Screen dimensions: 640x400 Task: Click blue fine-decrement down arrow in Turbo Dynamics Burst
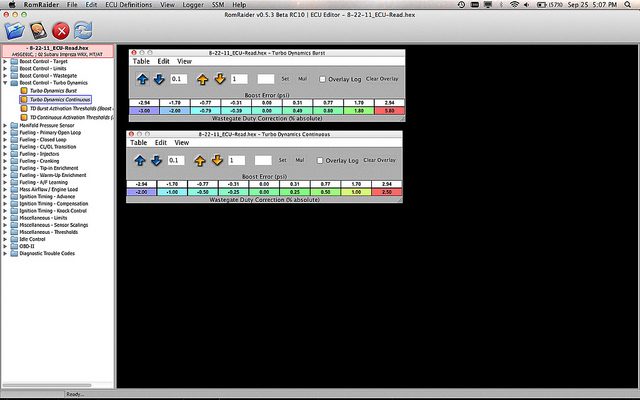[x=157, y=78]
